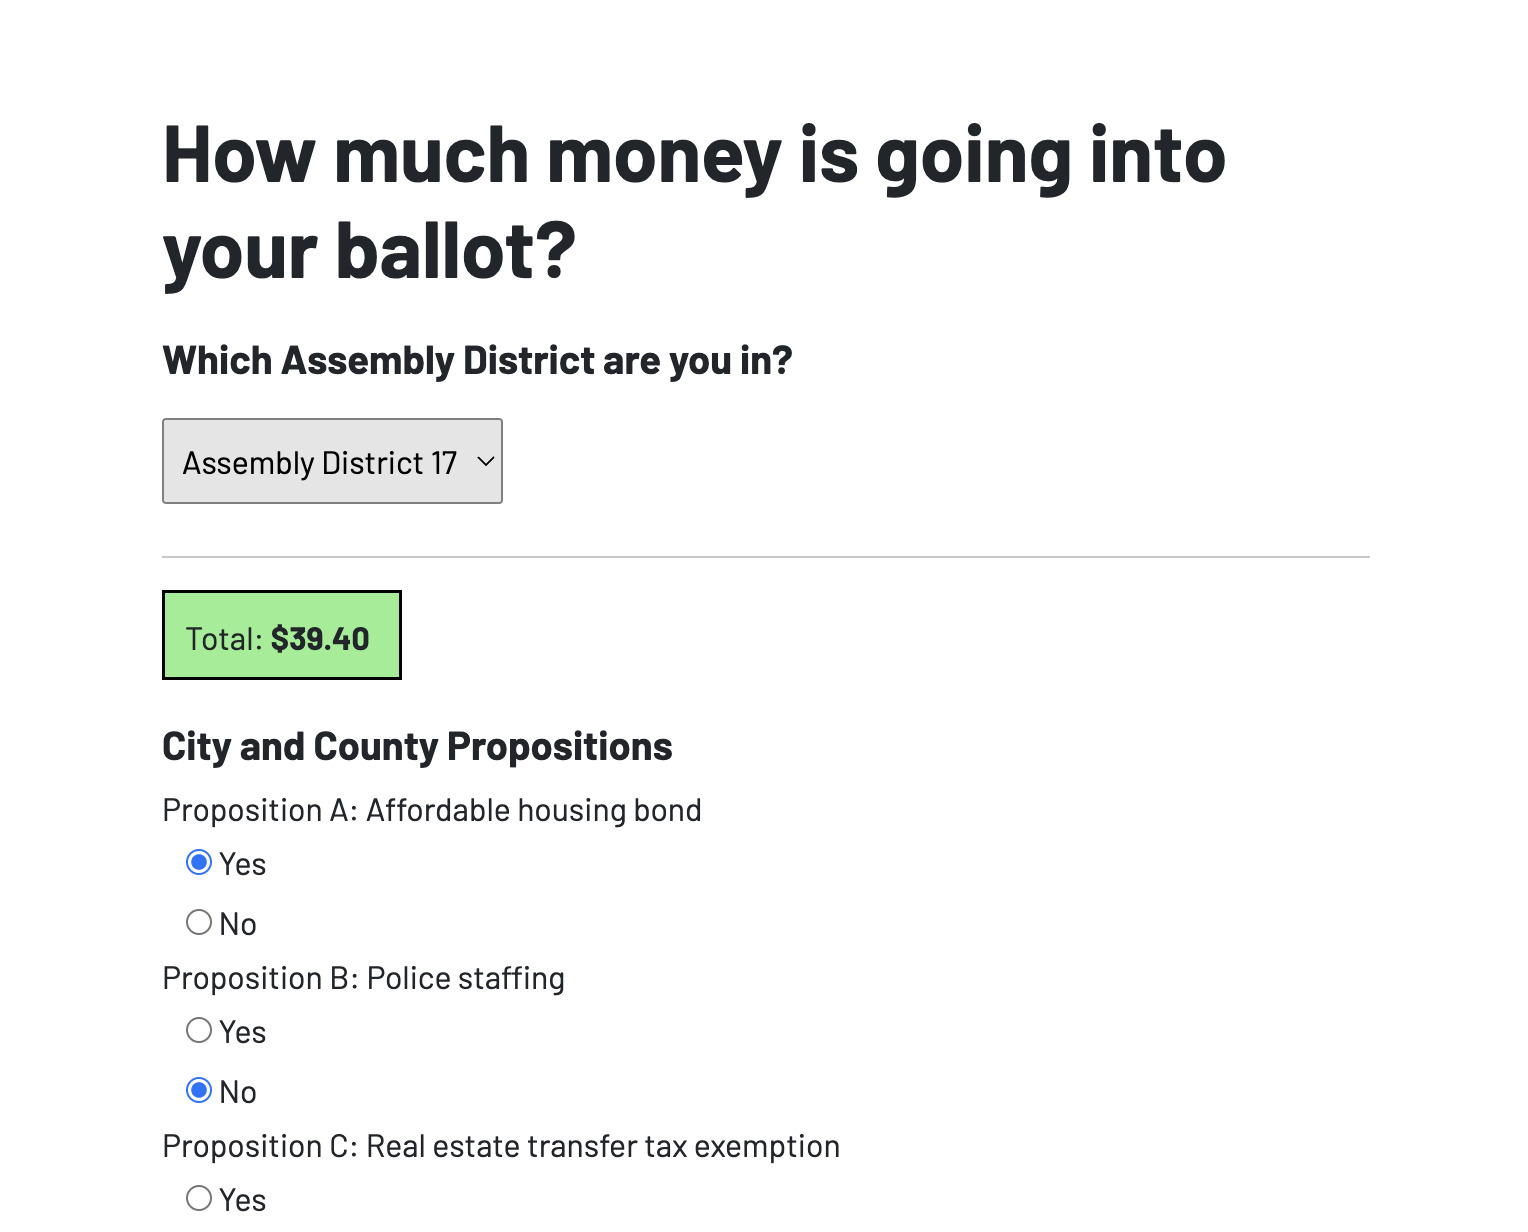Click the "Yes" text label under Proposition B
This screenshot has height=1232, width=1528.
point(243,1033)
